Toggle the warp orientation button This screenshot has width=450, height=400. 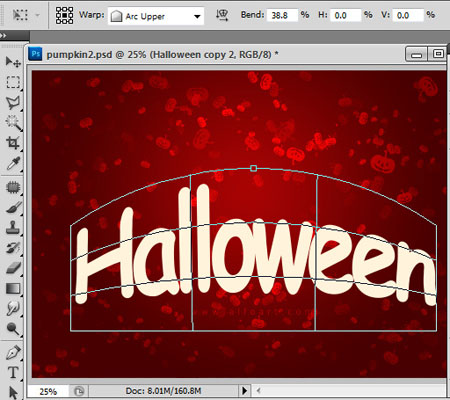click(222, 15)
